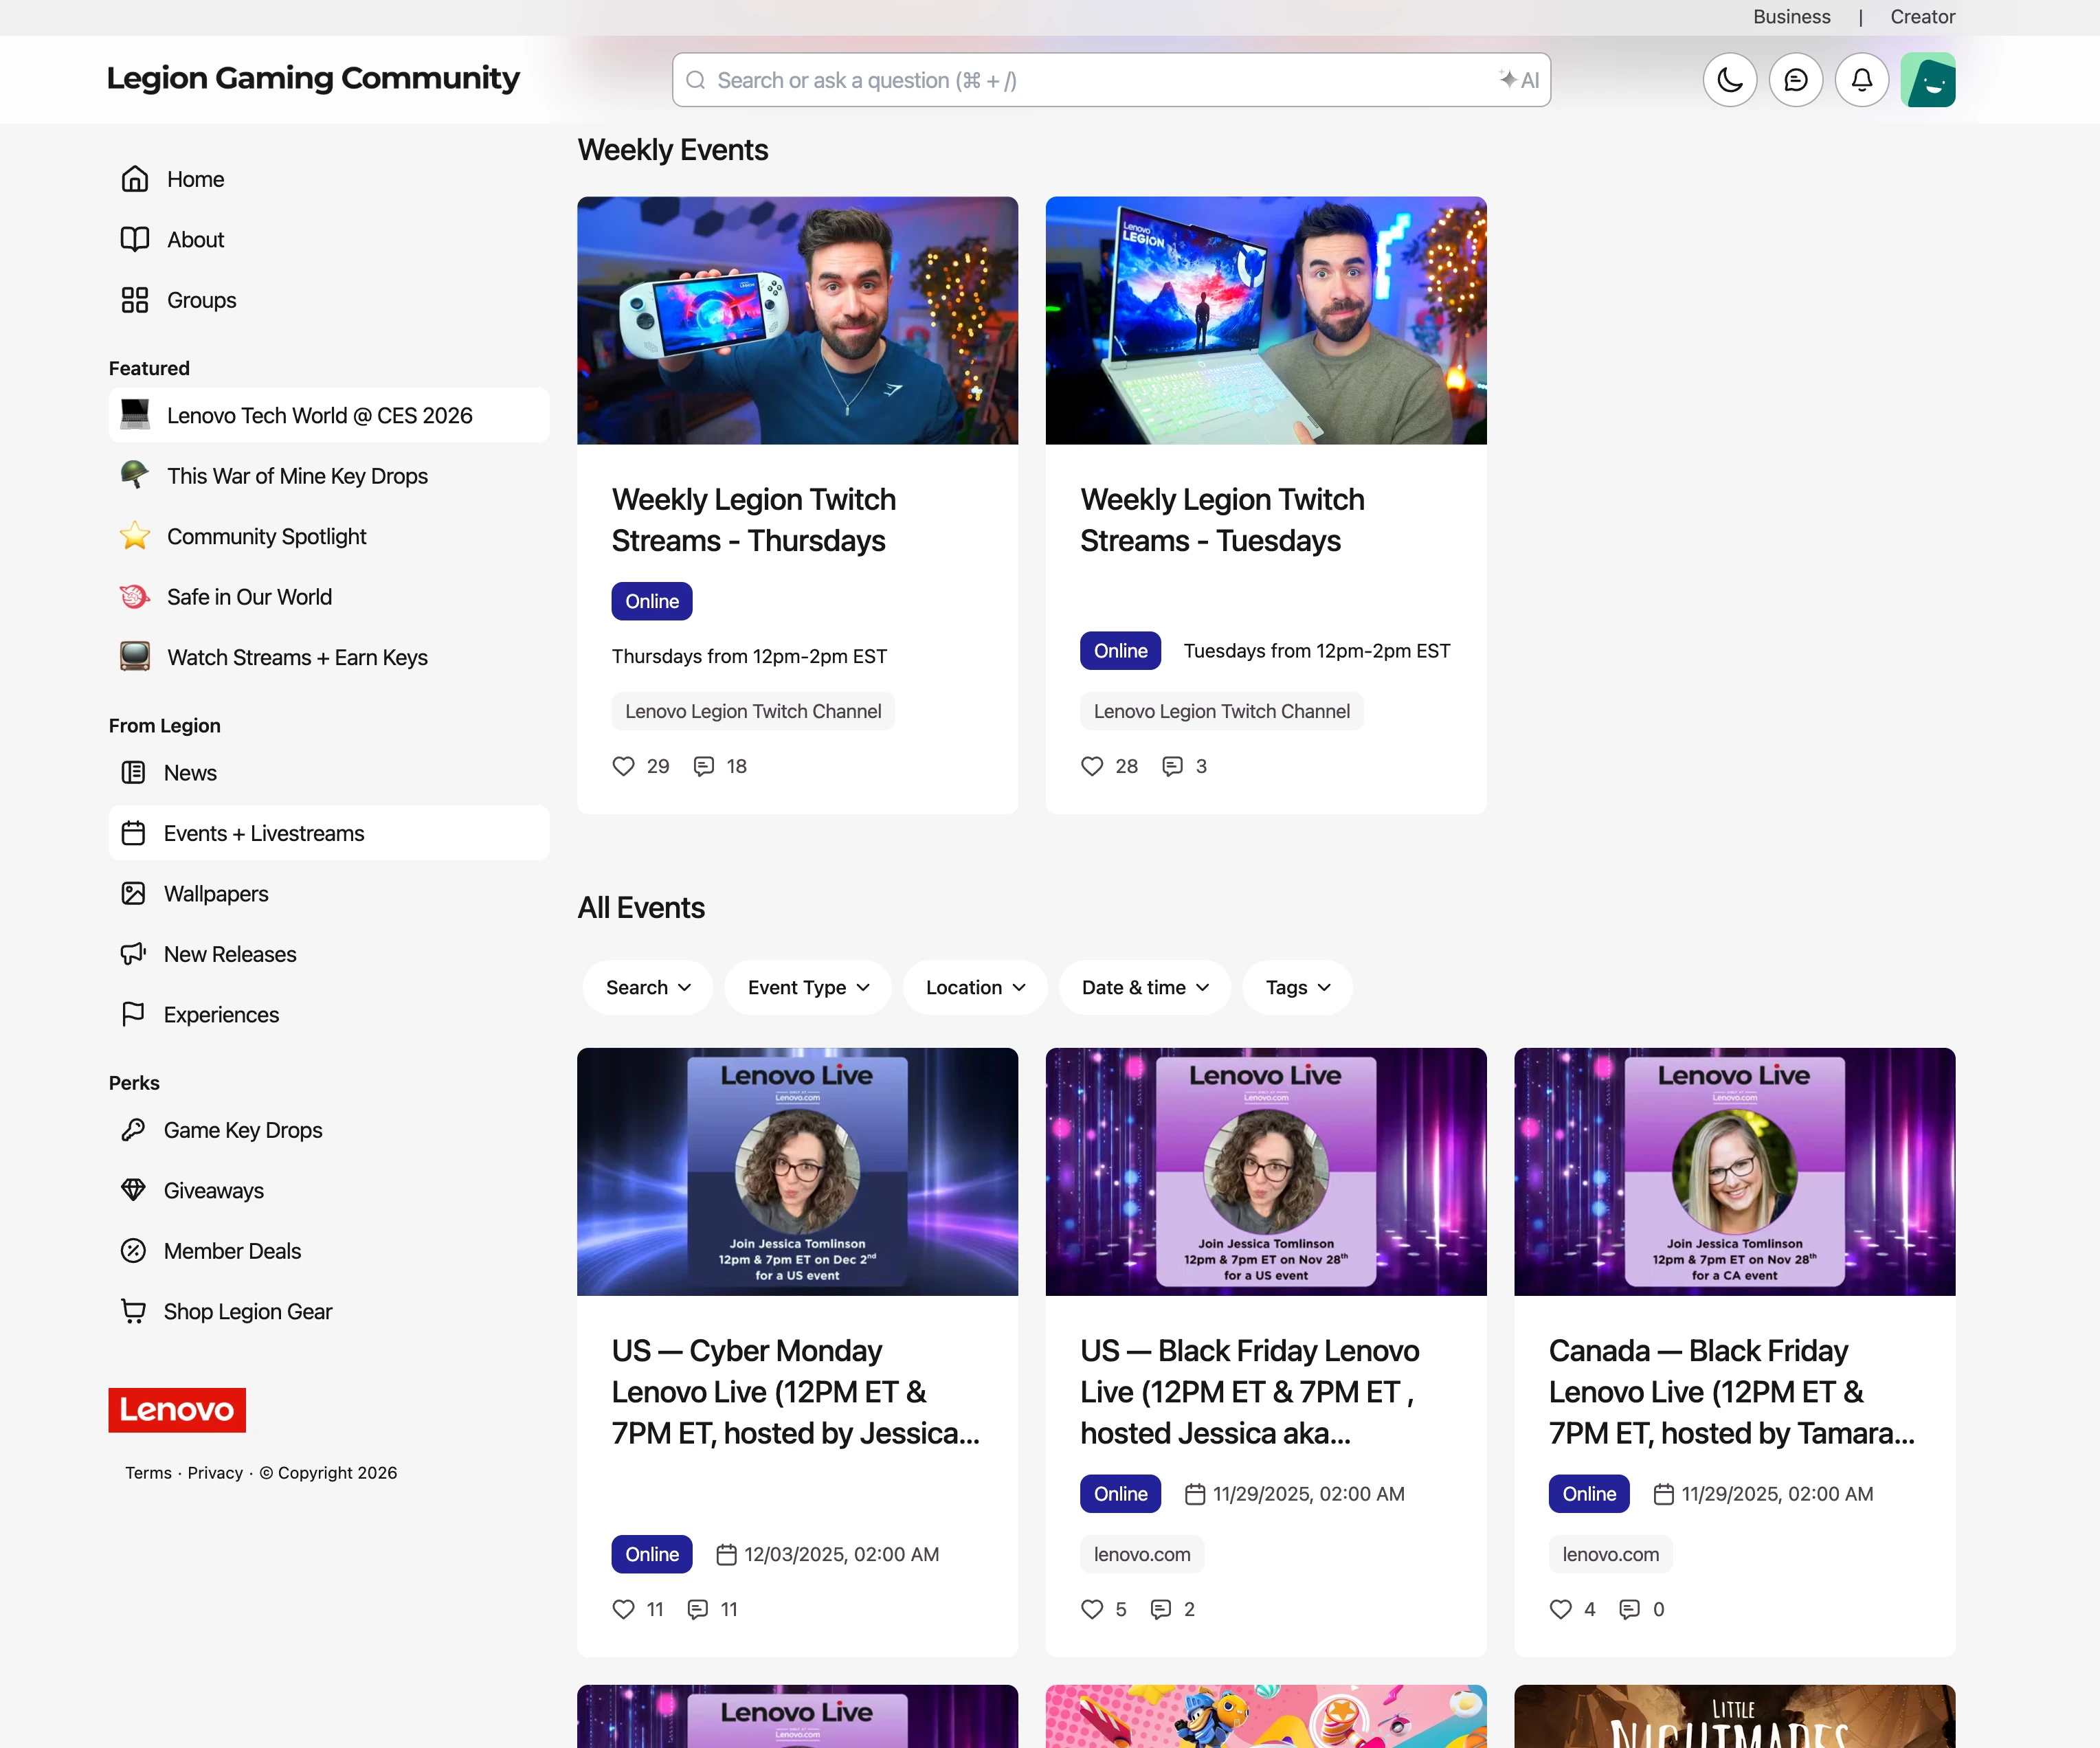This screenshot has height=1748, width=2100.
Task: Click the Giveaways diamond icon
Action: coord(133,1190)
